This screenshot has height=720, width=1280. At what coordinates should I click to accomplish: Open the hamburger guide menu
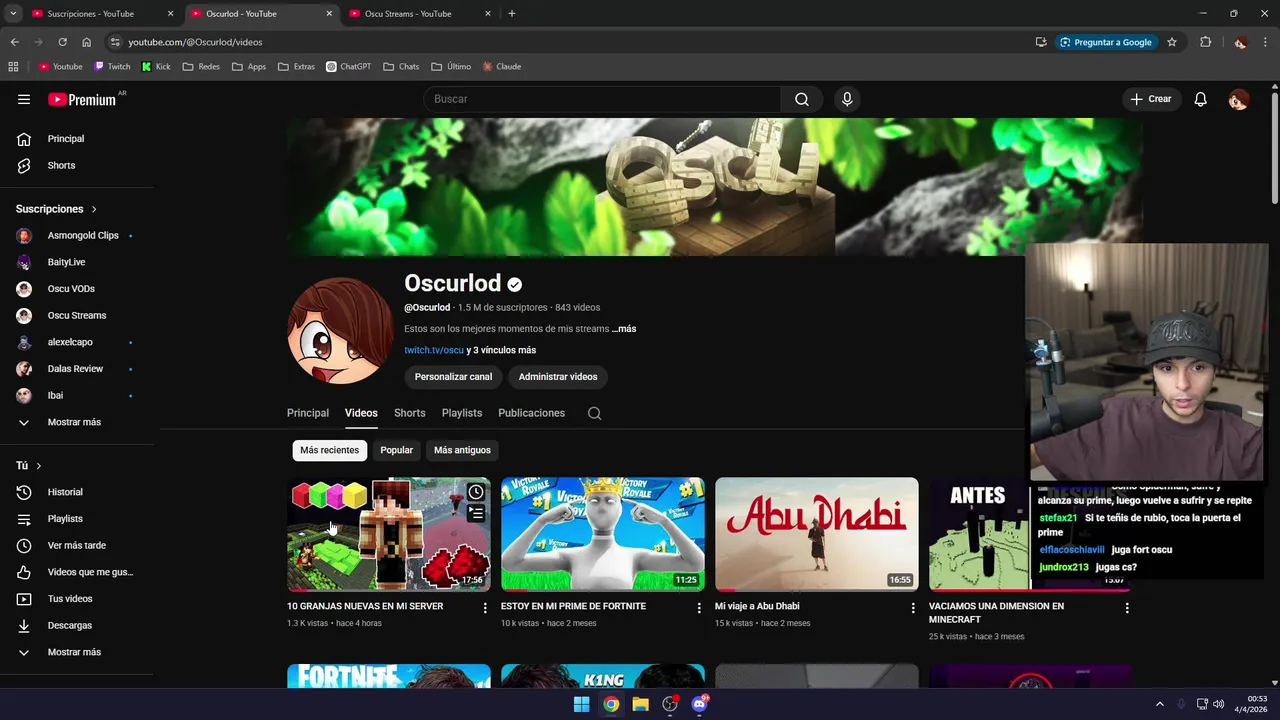pyautogui.click(x=24, y=99)
